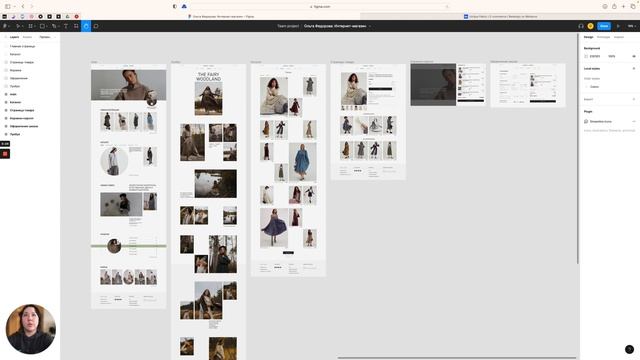The image size is (640, 360).
Task: Open the Resources tool
Action: click(x=76, y=26)
